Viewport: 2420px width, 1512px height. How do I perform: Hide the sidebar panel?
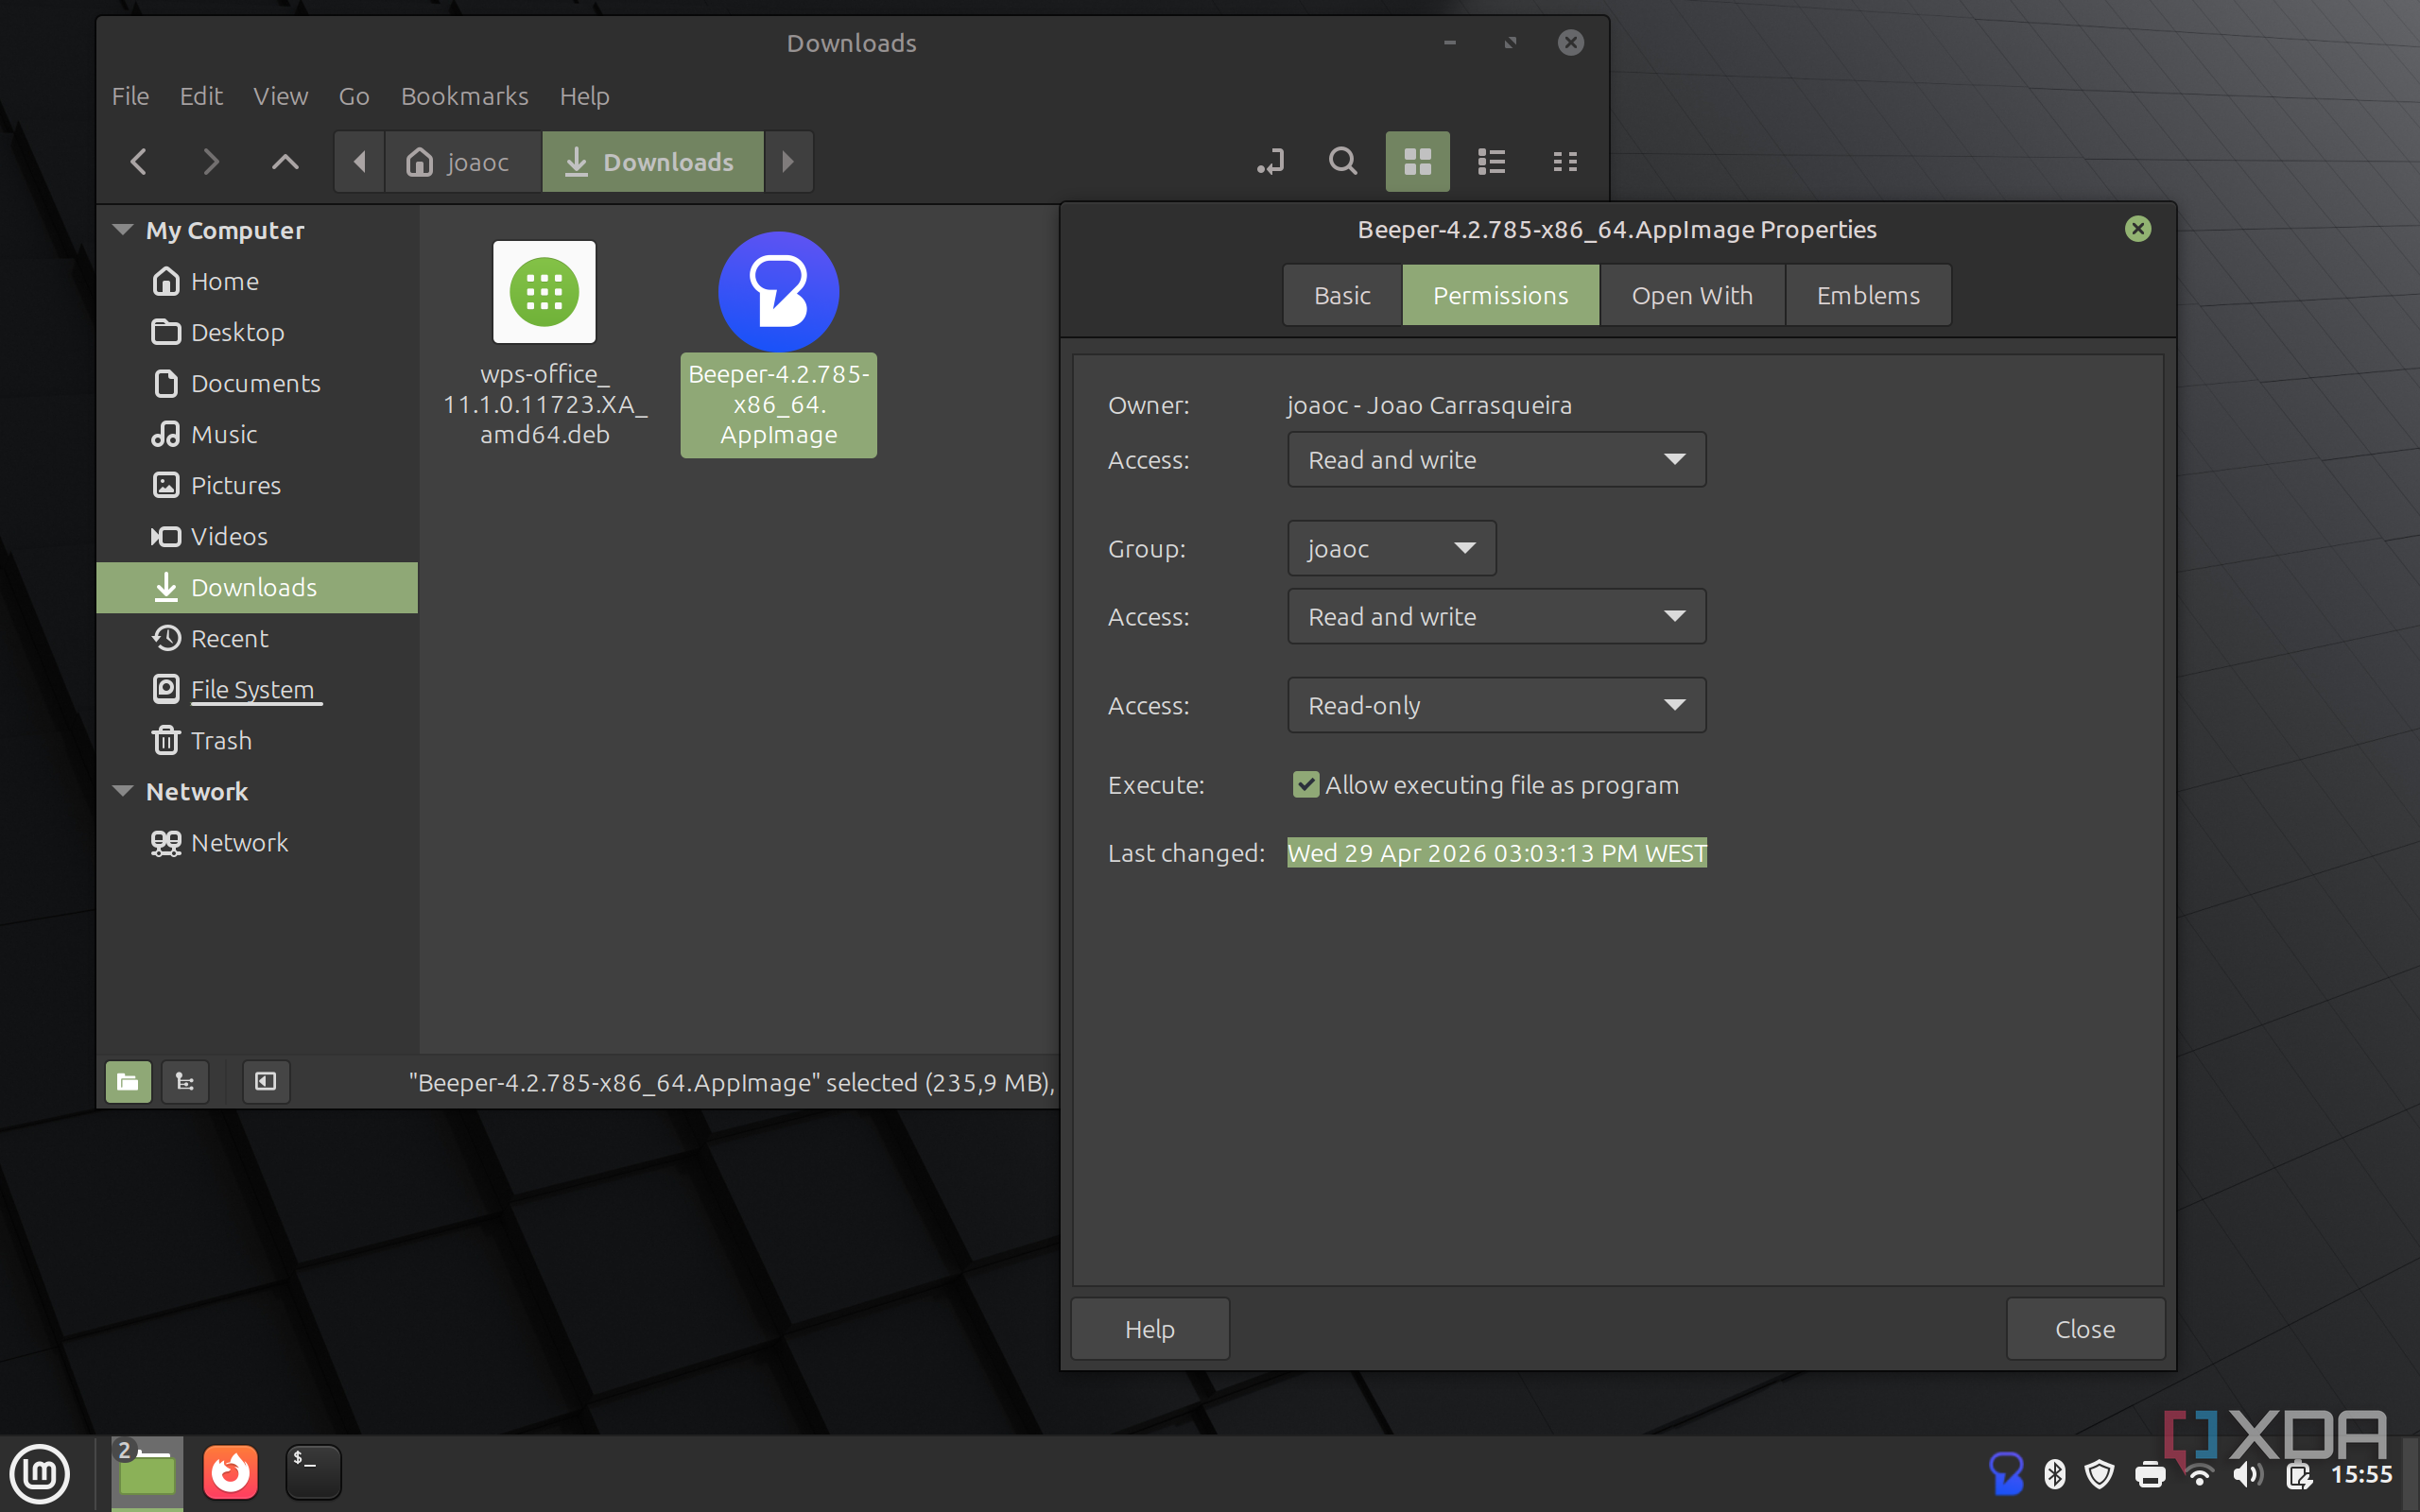pos(266,1081)
